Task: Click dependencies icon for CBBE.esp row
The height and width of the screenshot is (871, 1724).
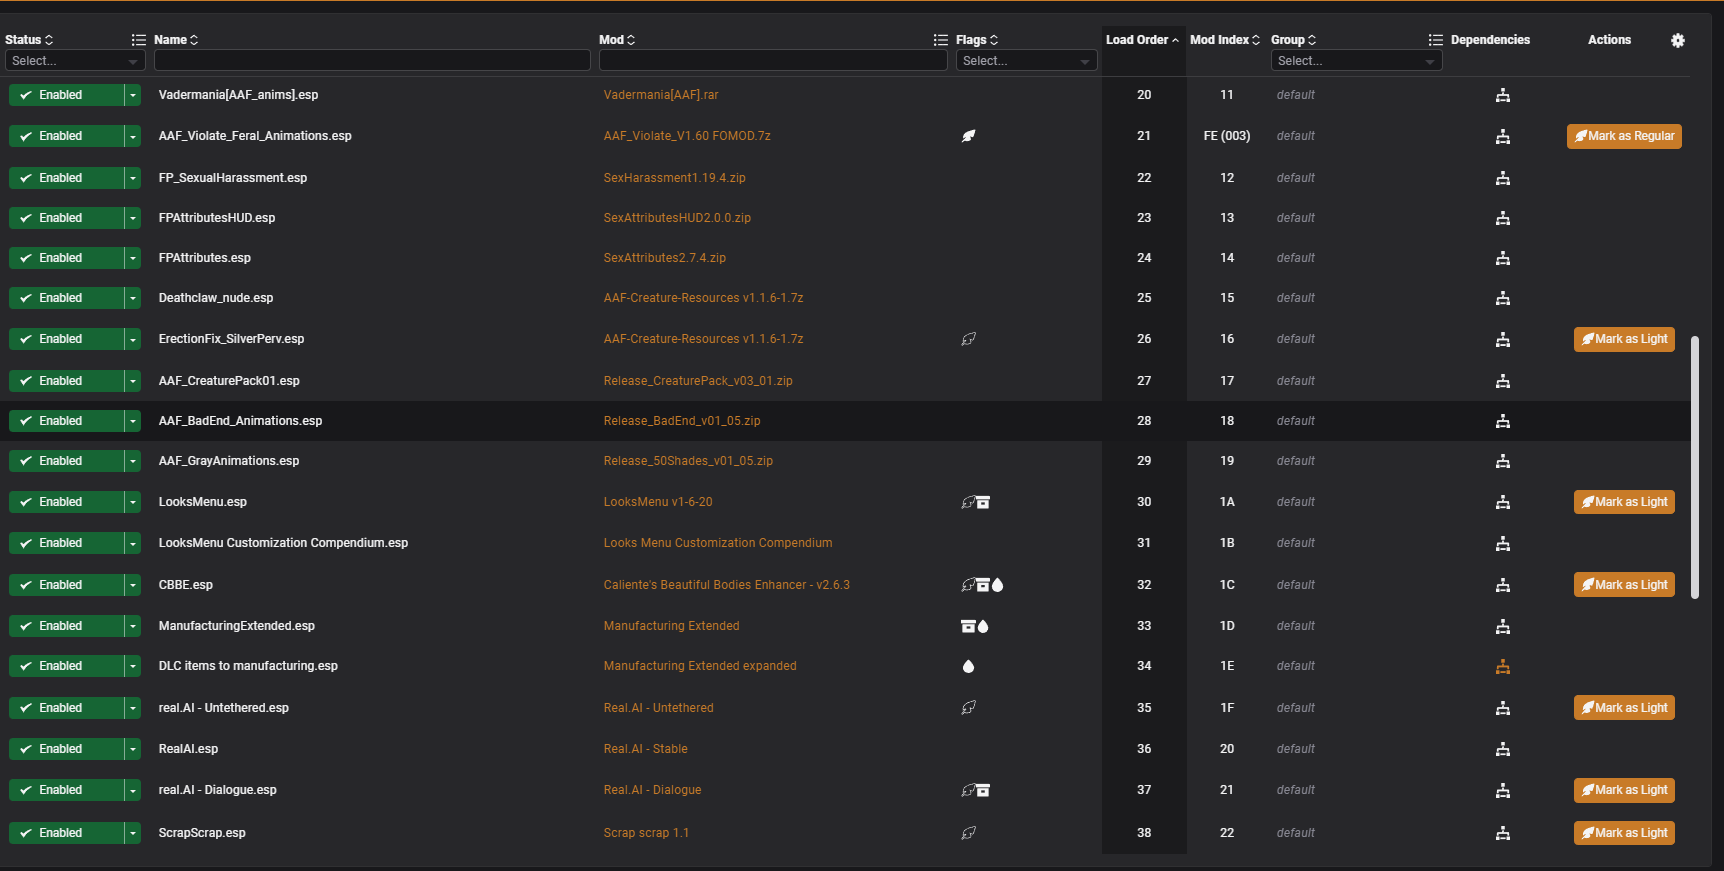Action: 1502,585
